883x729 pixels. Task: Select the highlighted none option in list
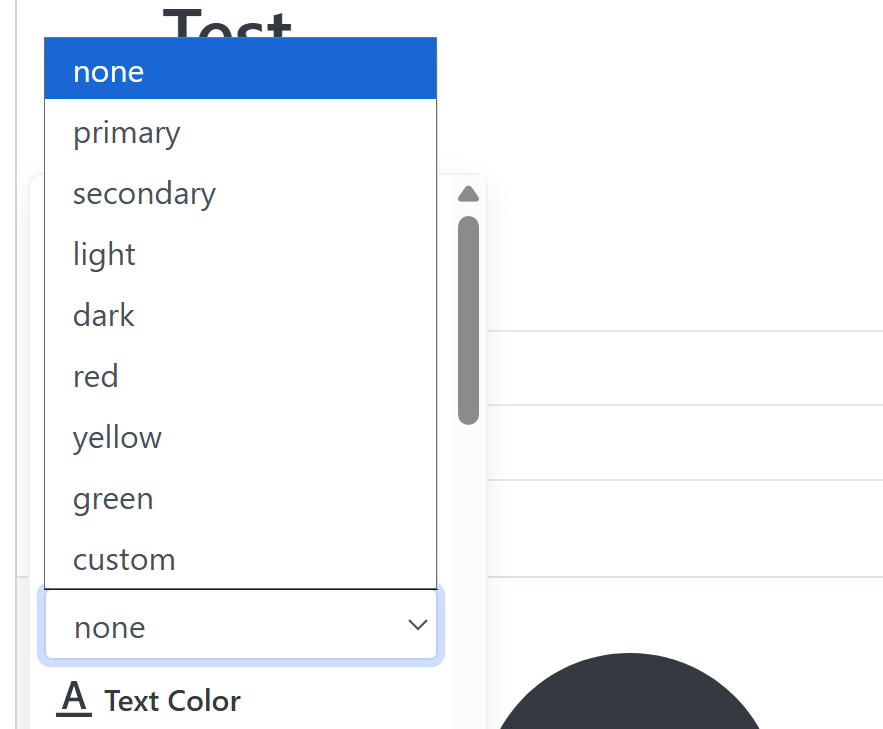click(x=240, y=72)
